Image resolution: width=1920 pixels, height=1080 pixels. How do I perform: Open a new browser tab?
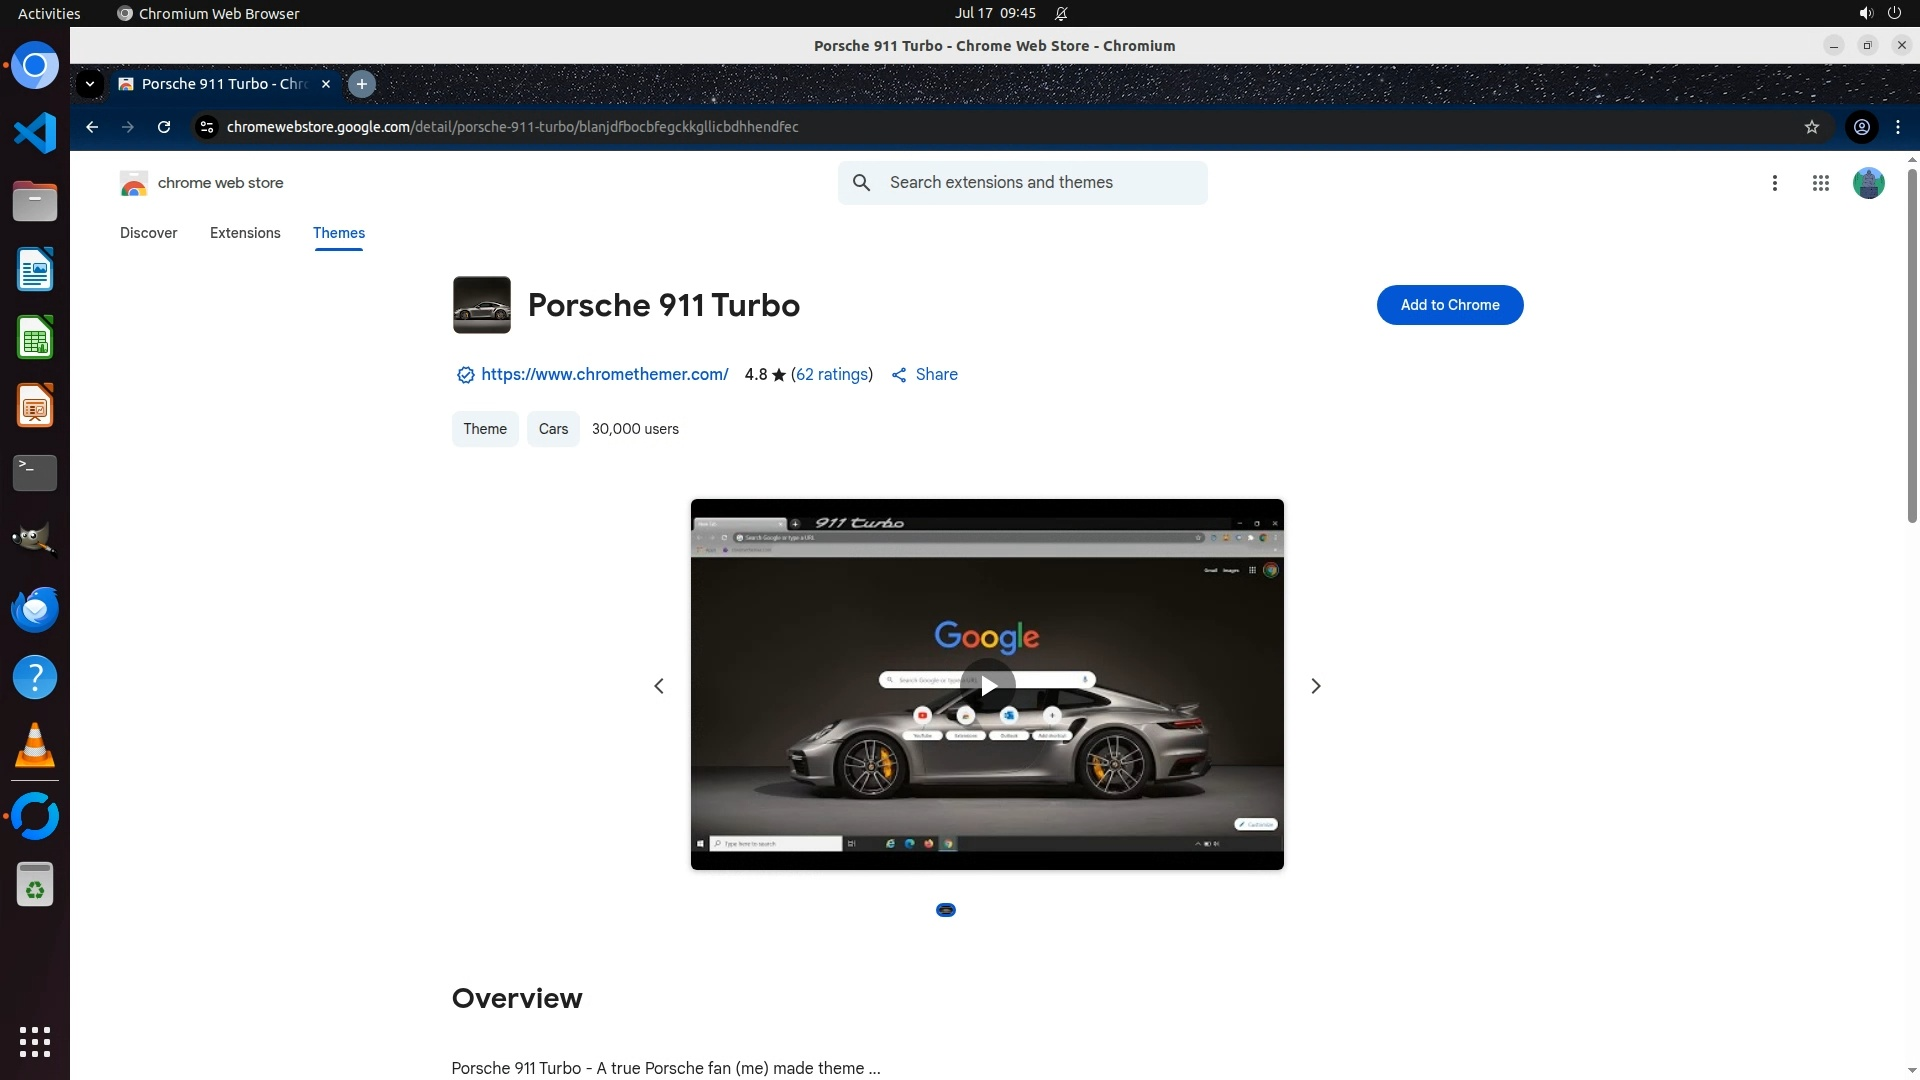tap(362, 84)
